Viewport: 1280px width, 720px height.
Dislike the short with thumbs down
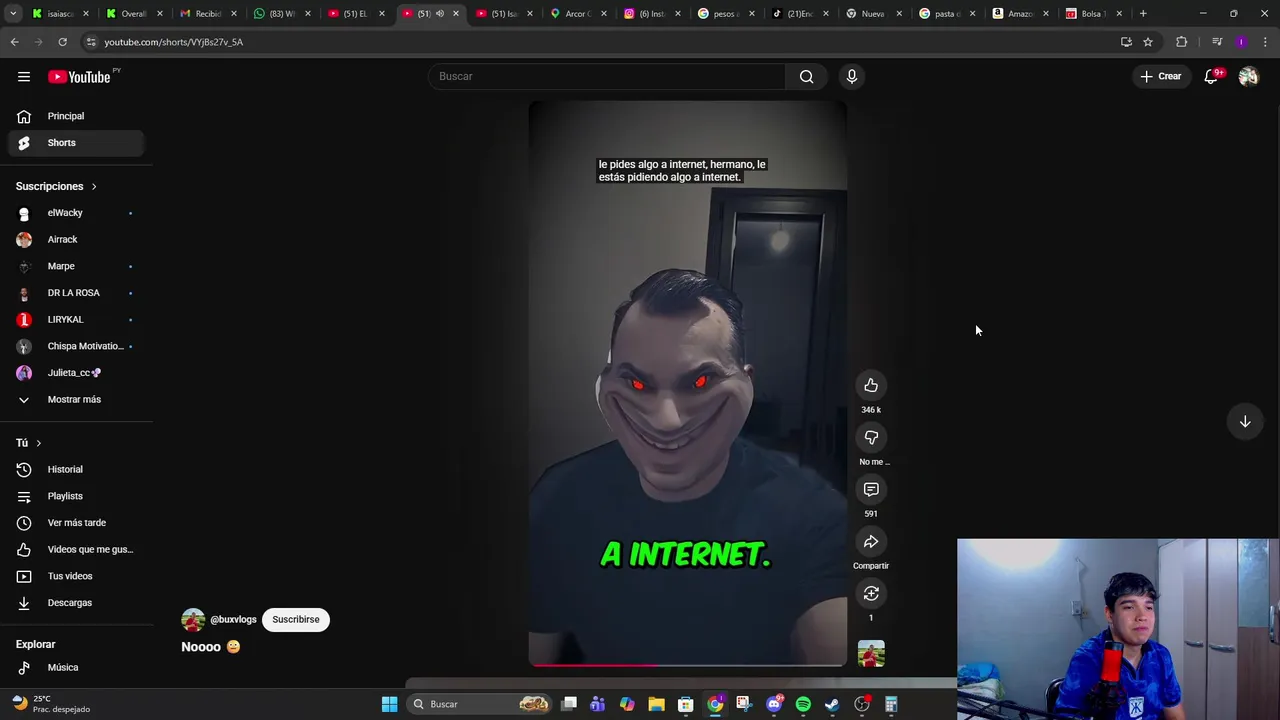(x=871, y=437)
